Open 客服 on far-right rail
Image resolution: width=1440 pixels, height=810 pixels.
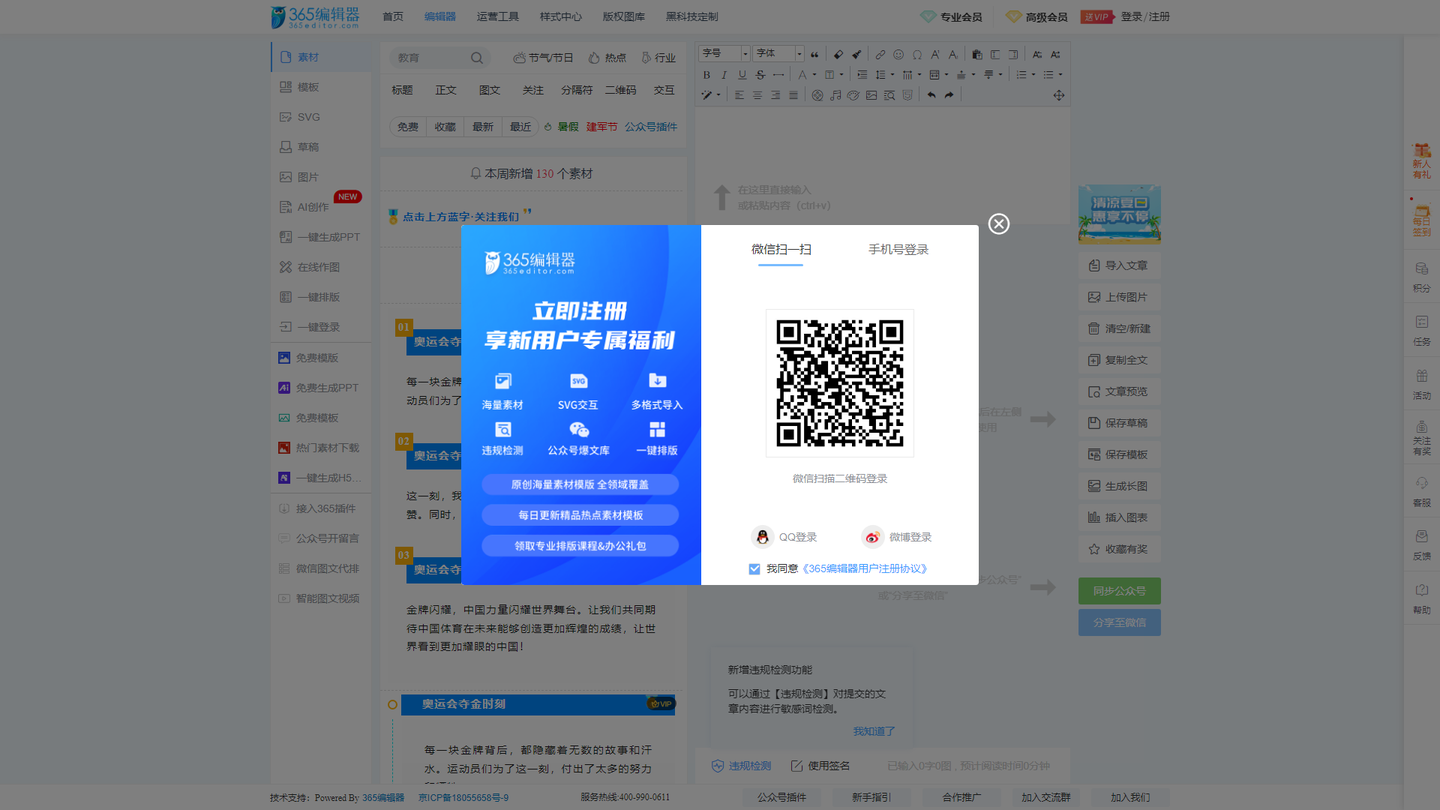[1421, 491]
